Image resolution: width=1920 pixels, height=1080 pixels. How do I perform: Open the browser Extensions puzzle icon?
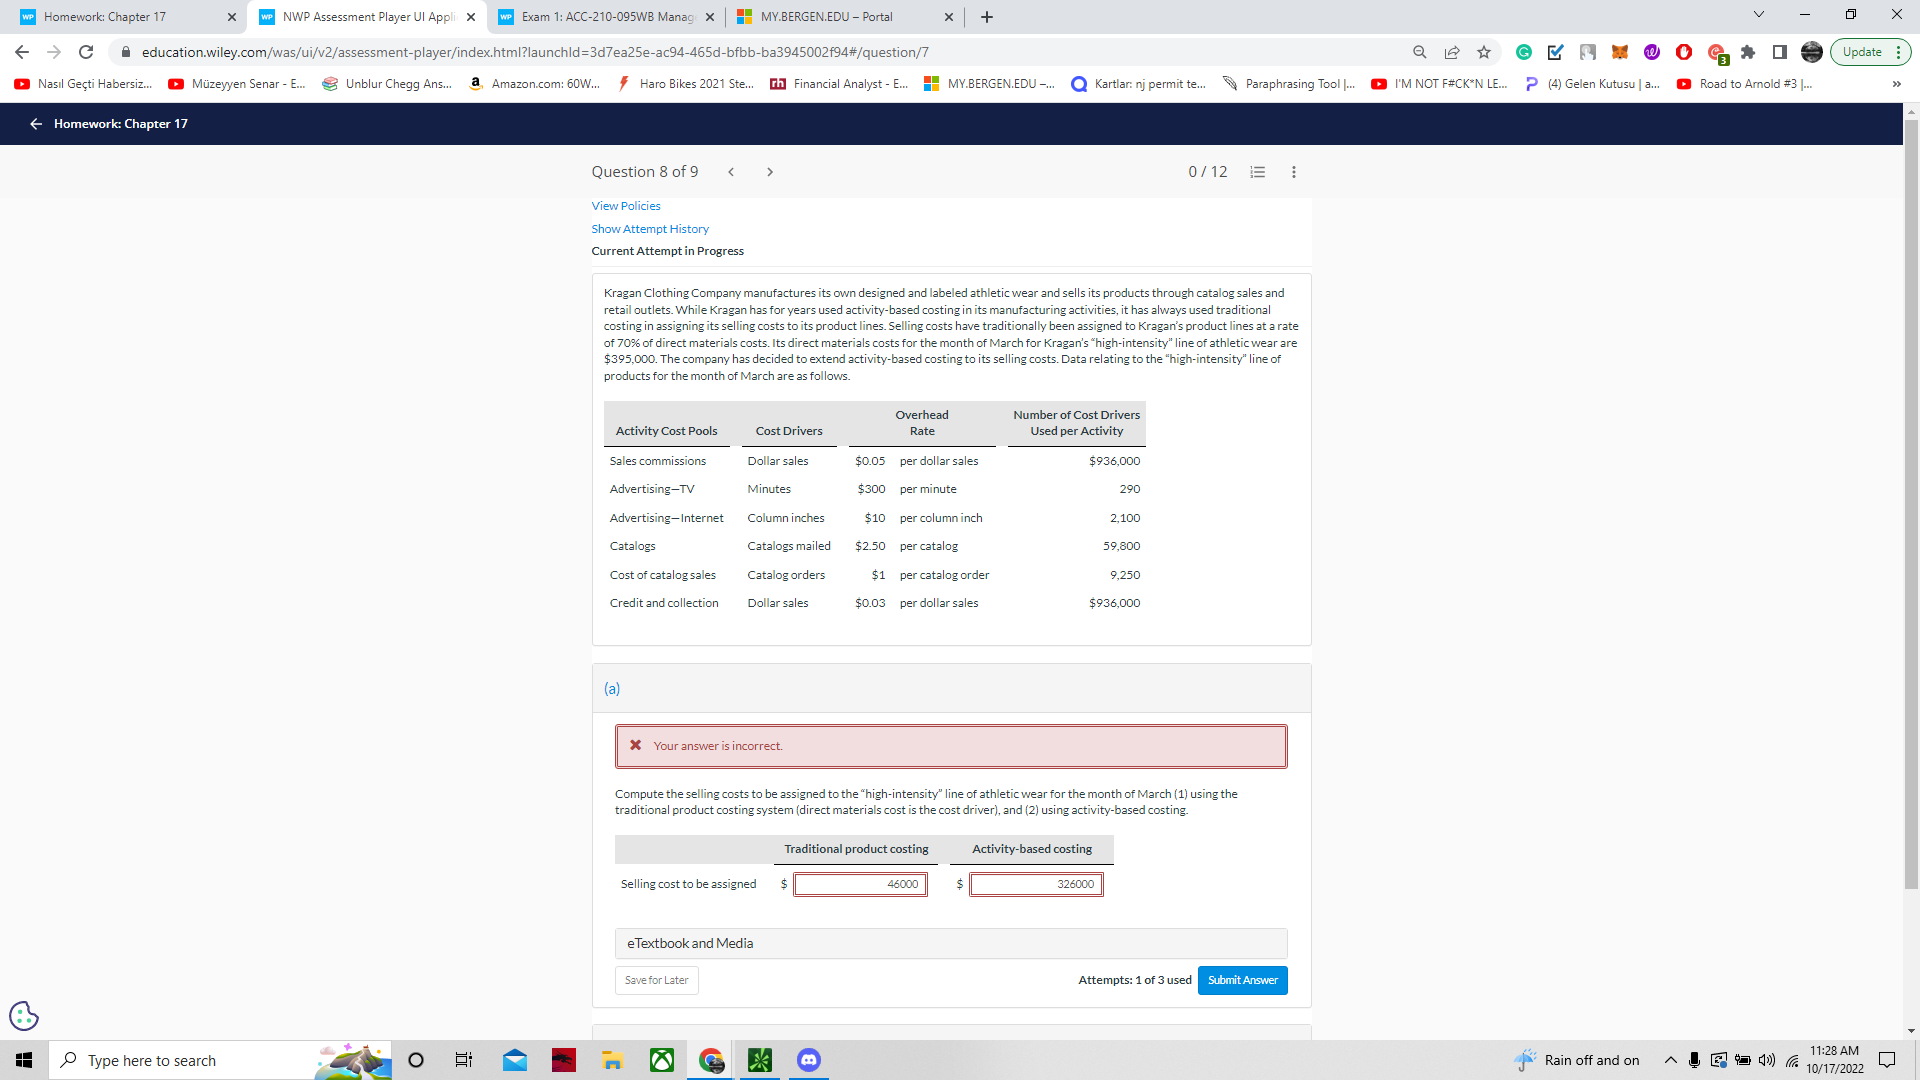point(1748,52)
